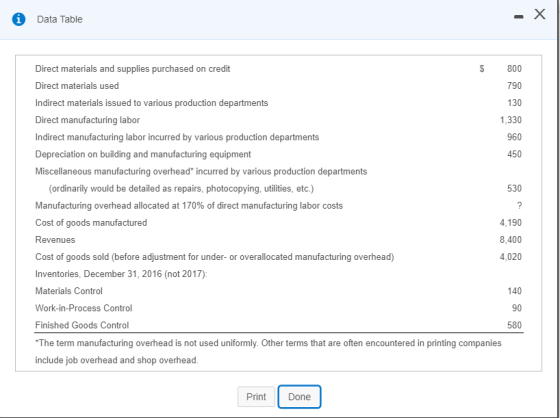The height and width of the screenshot is (418, 560).
Task: Click Indirect materials issued amount 130
Action: click(515, 103)
